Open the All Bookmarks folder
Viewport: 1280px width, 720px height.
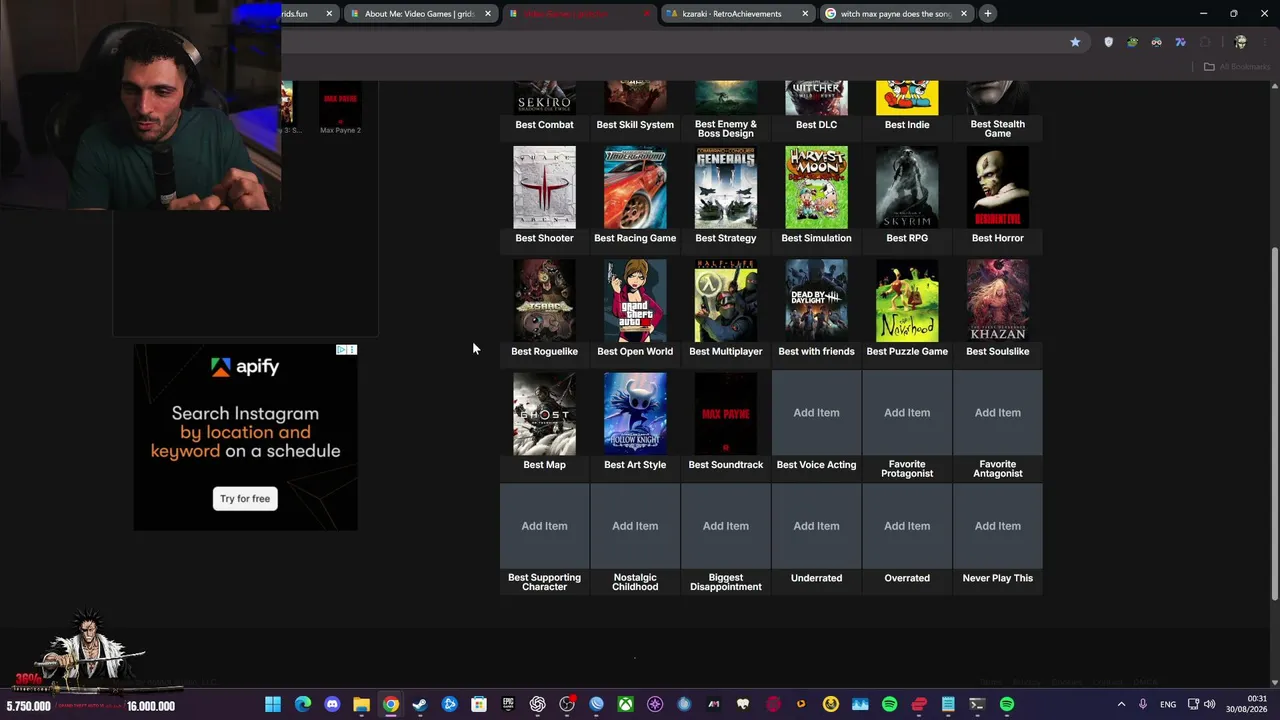(1236, 67)
